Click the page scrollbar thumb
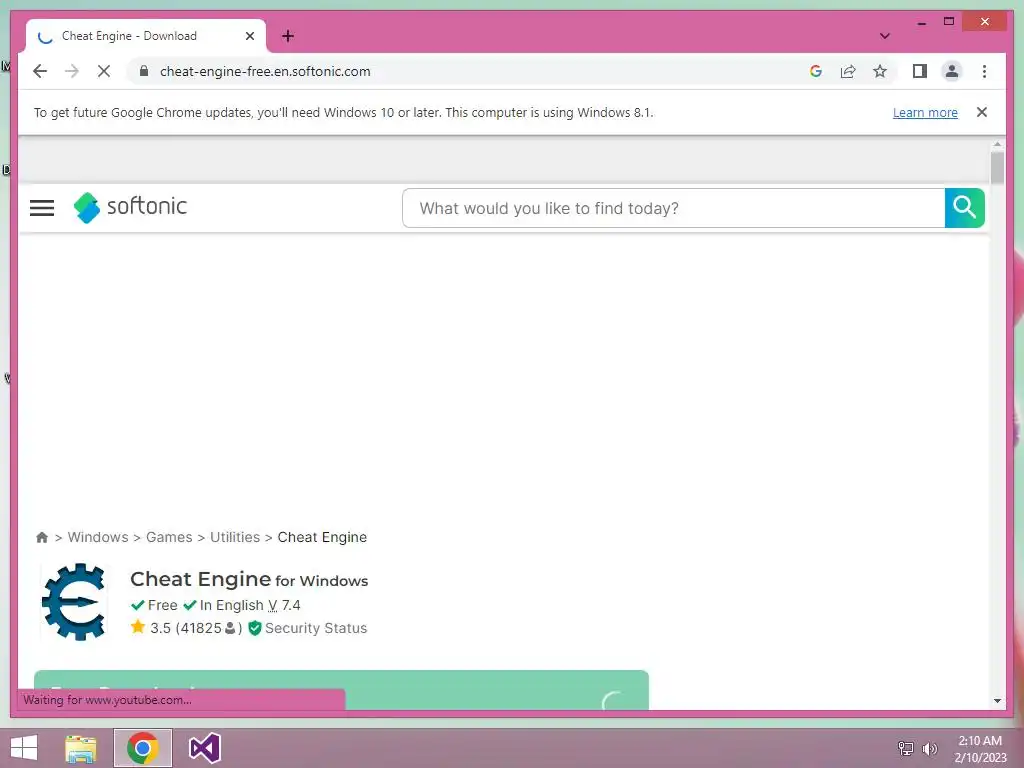Screen dimensions: 1024x768 (x=997, y=167)
